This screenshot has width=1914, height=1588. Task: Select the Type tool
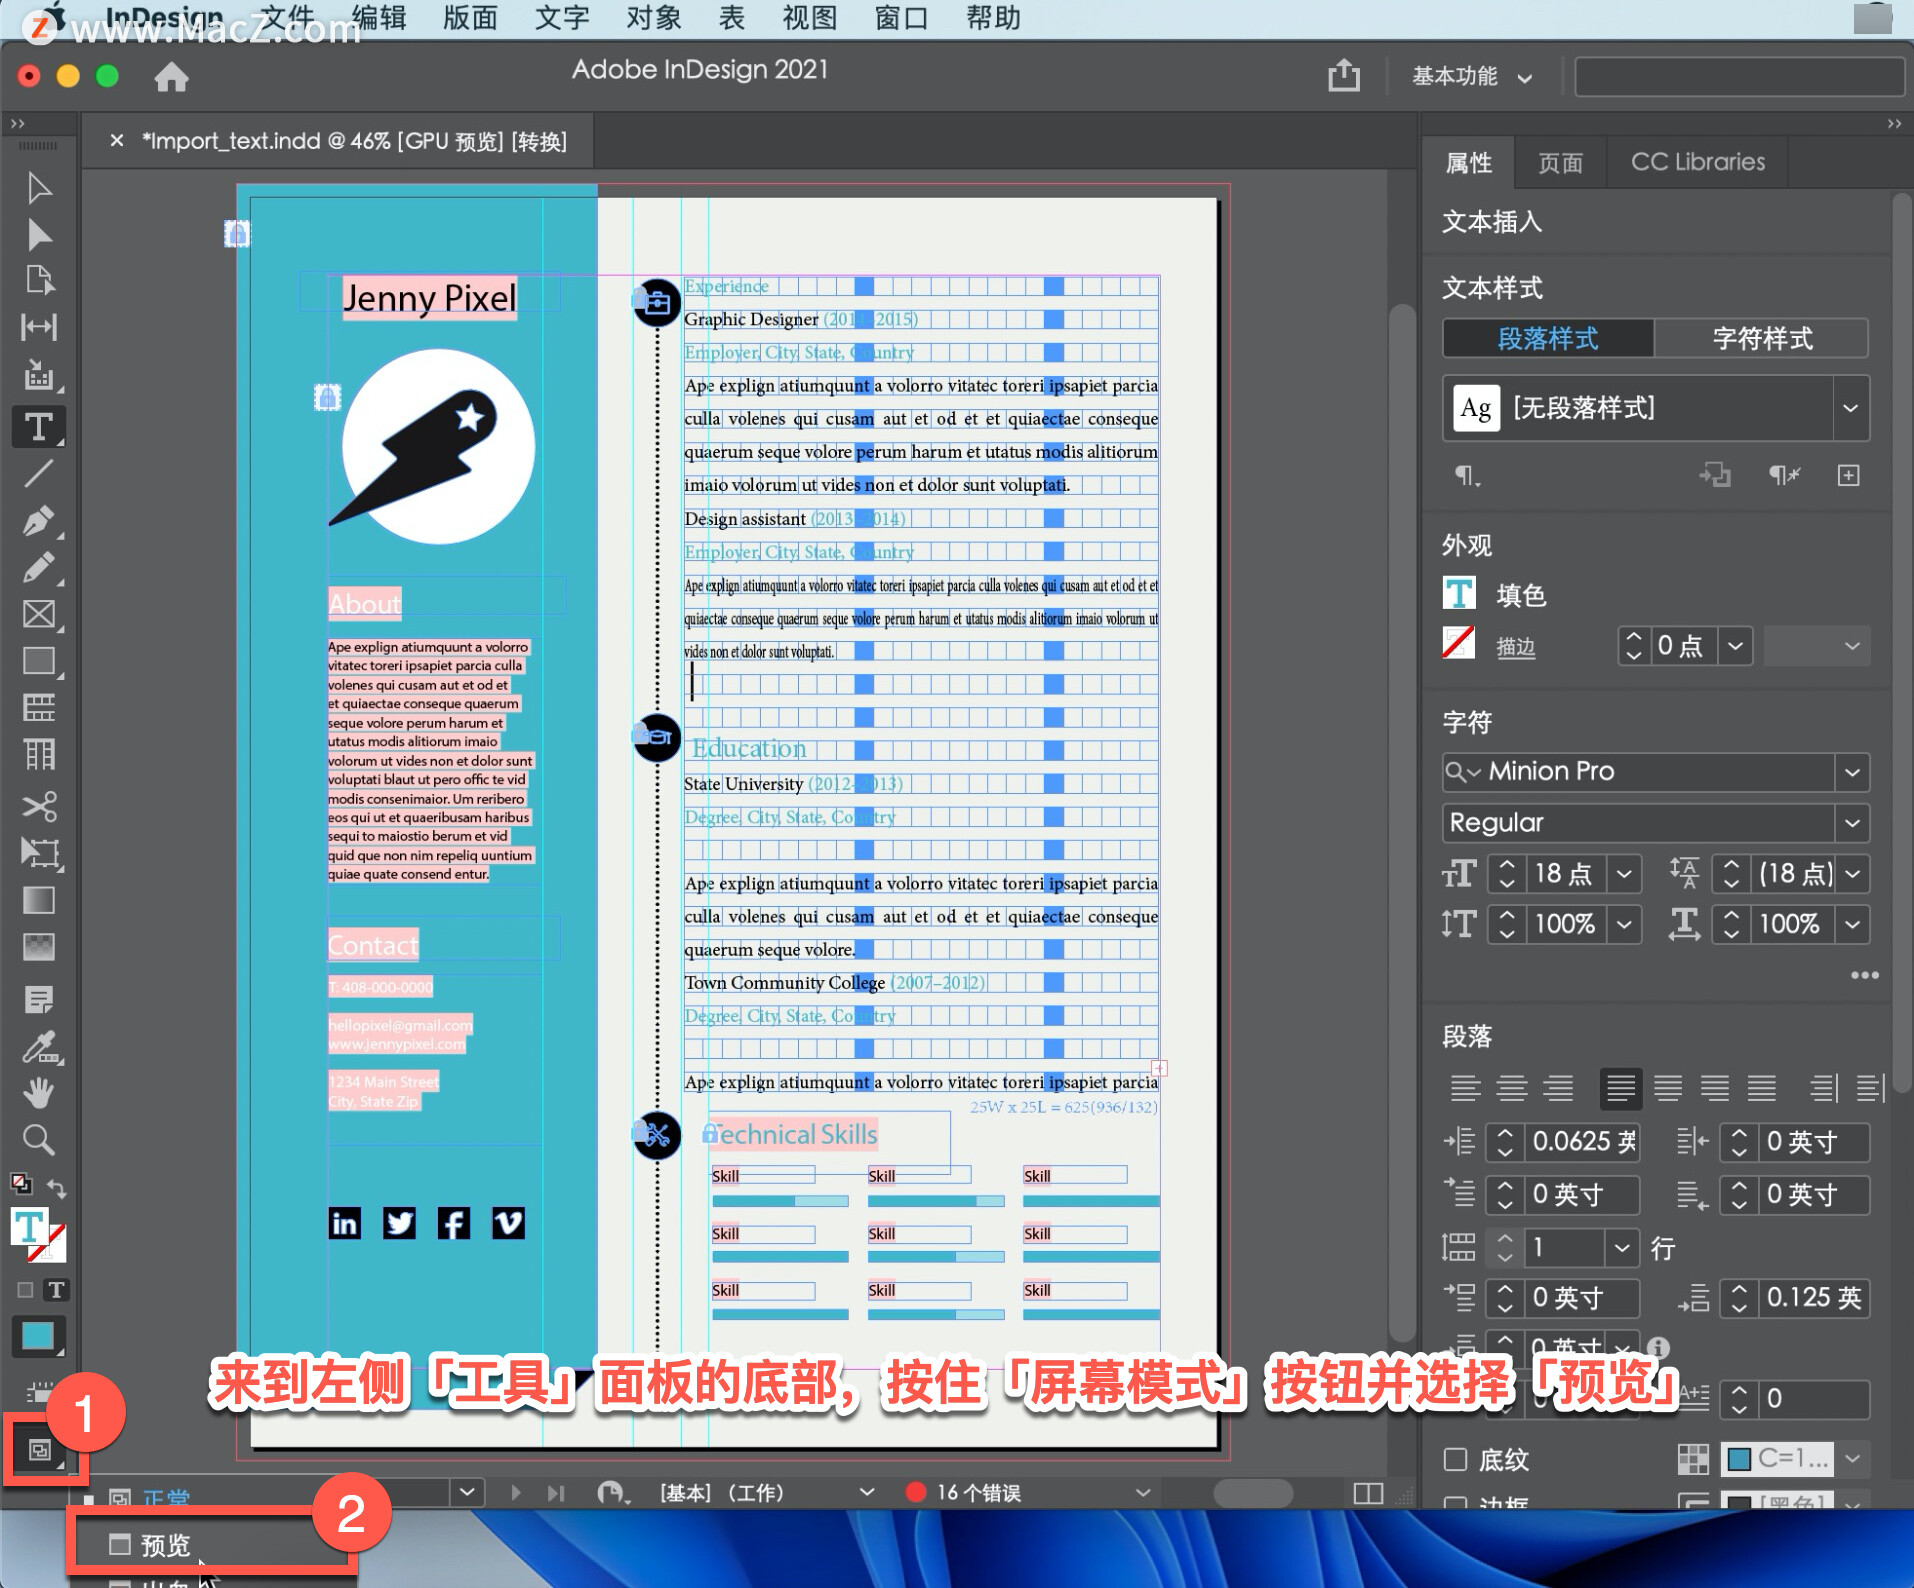[x=39, y=427]
